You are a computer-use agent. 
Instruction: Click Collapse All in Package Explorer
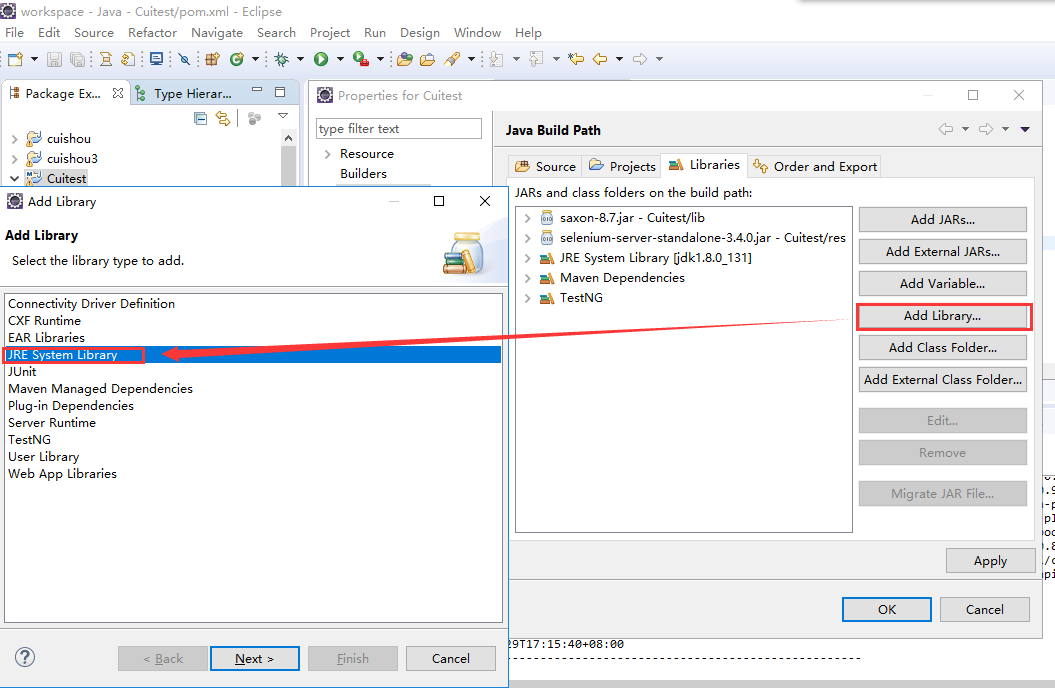[x=201, y=119]
